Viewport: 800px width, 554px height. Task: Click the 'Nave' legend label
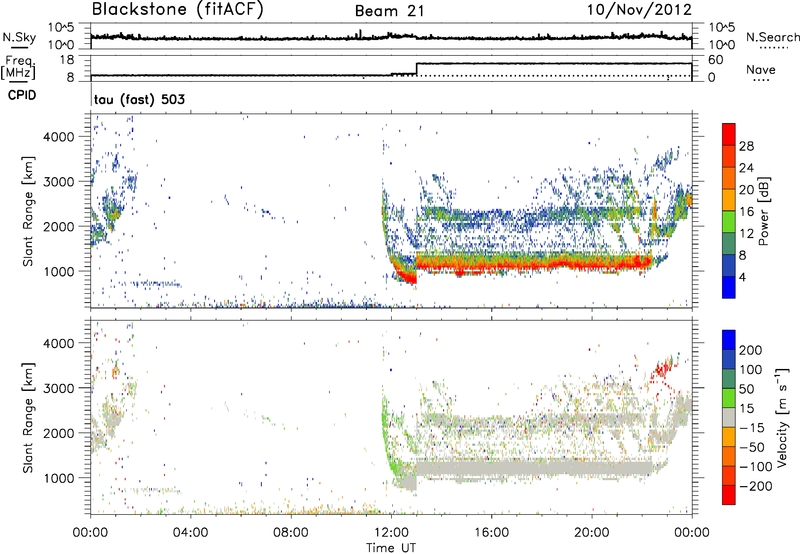tap(761, 70)
